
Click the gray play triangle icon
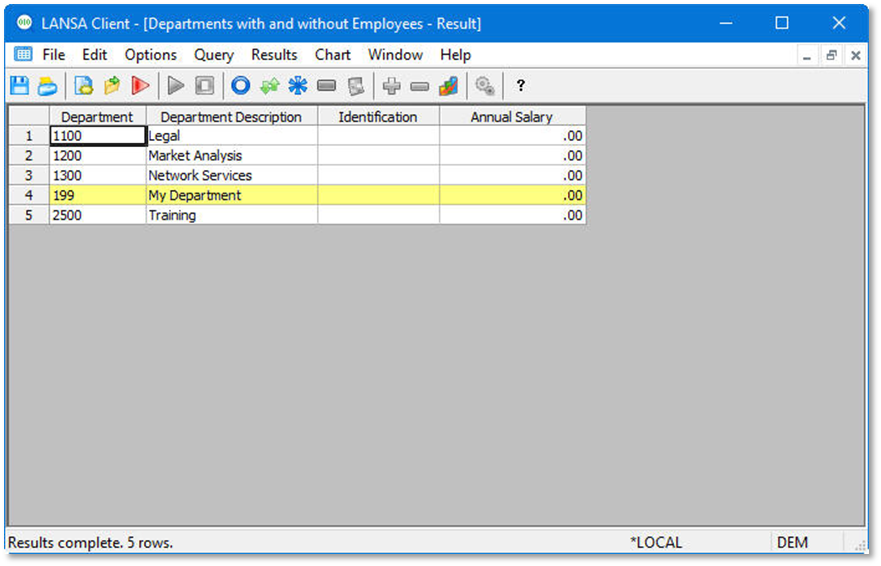pos(176,86)
